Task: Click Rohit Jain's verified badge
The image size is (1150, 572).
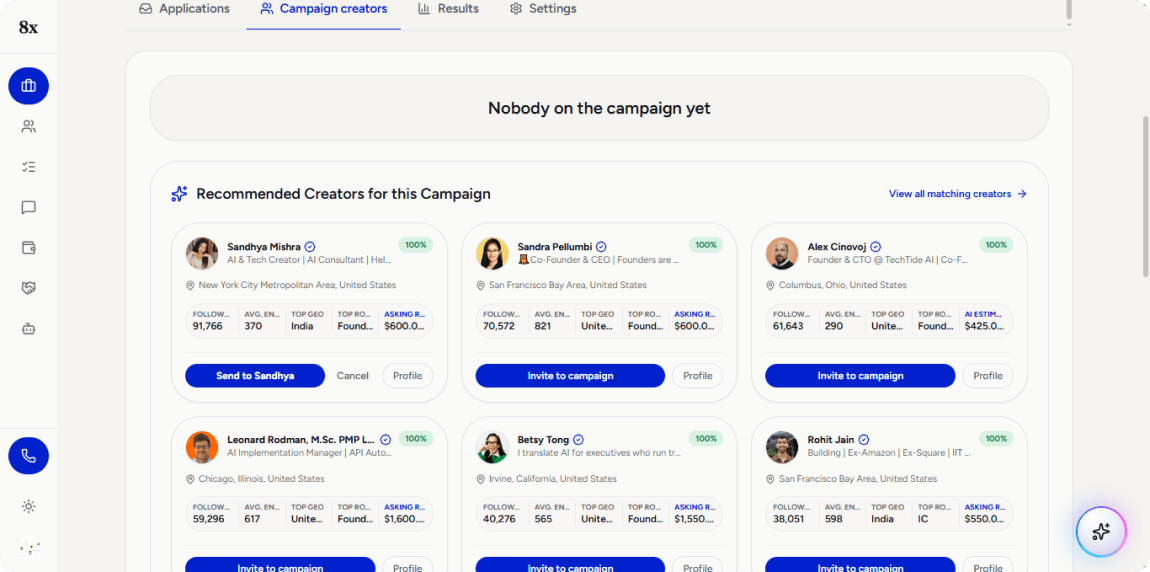Action: click(x=864, y=440)
